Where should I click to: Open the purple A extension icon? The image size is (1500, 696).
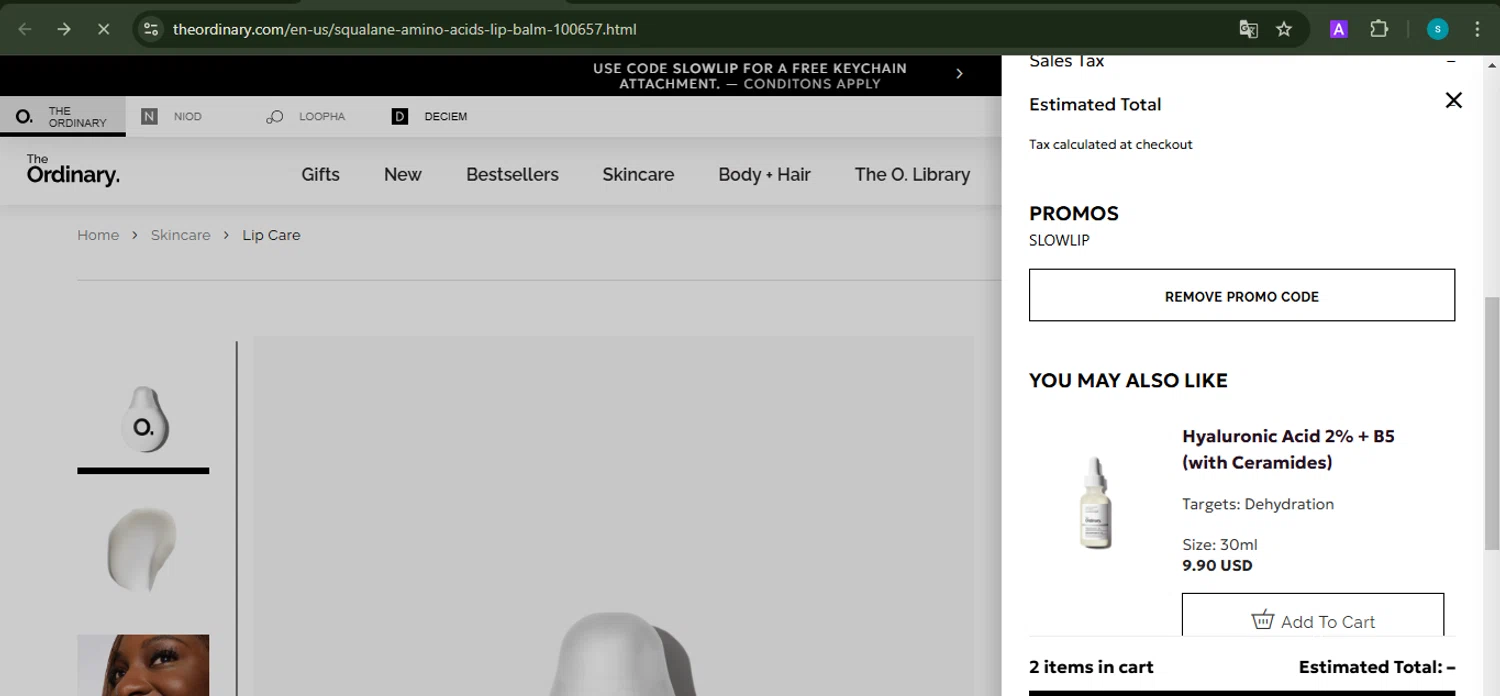tap(1339, 29)
